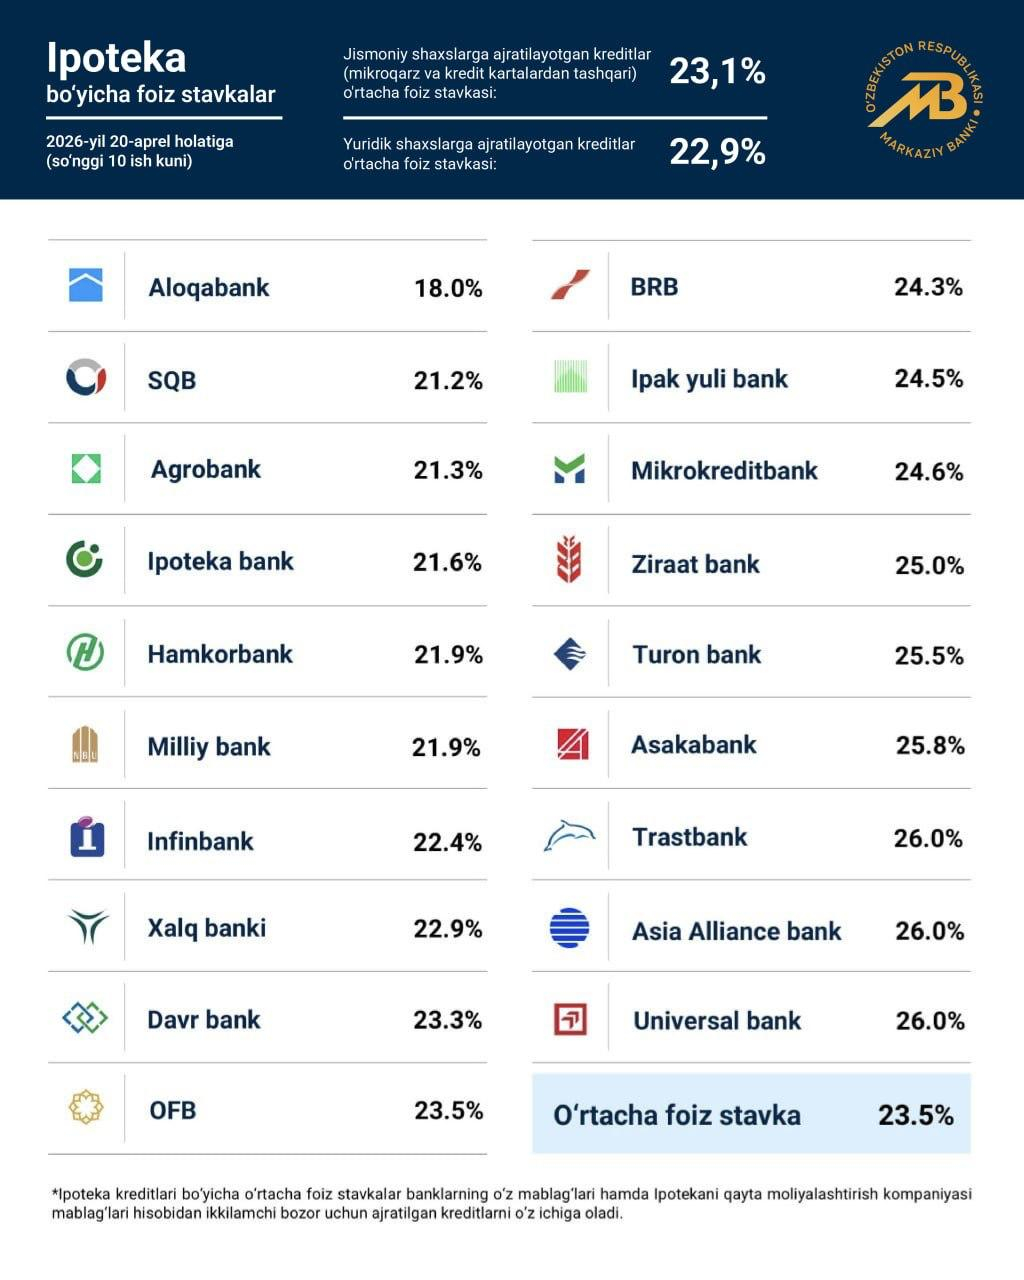
Task: Click the Ziraat bank red logo
Action: (569, 561)
